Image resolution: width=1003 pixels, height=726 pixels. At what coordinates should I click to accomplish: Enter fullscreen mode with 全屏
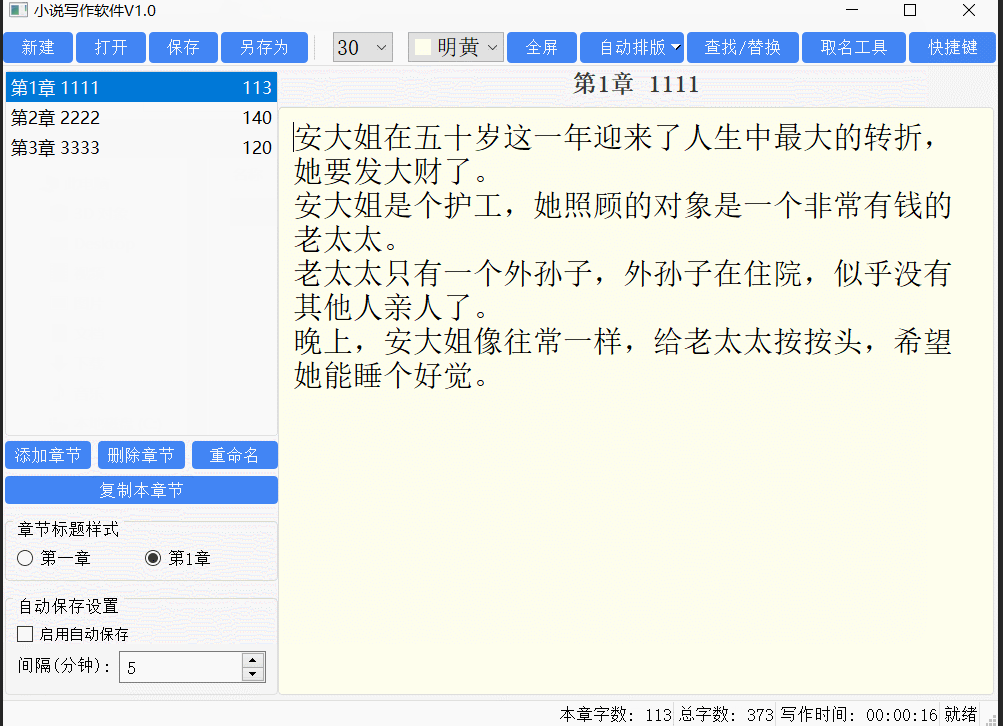[541, 47]
